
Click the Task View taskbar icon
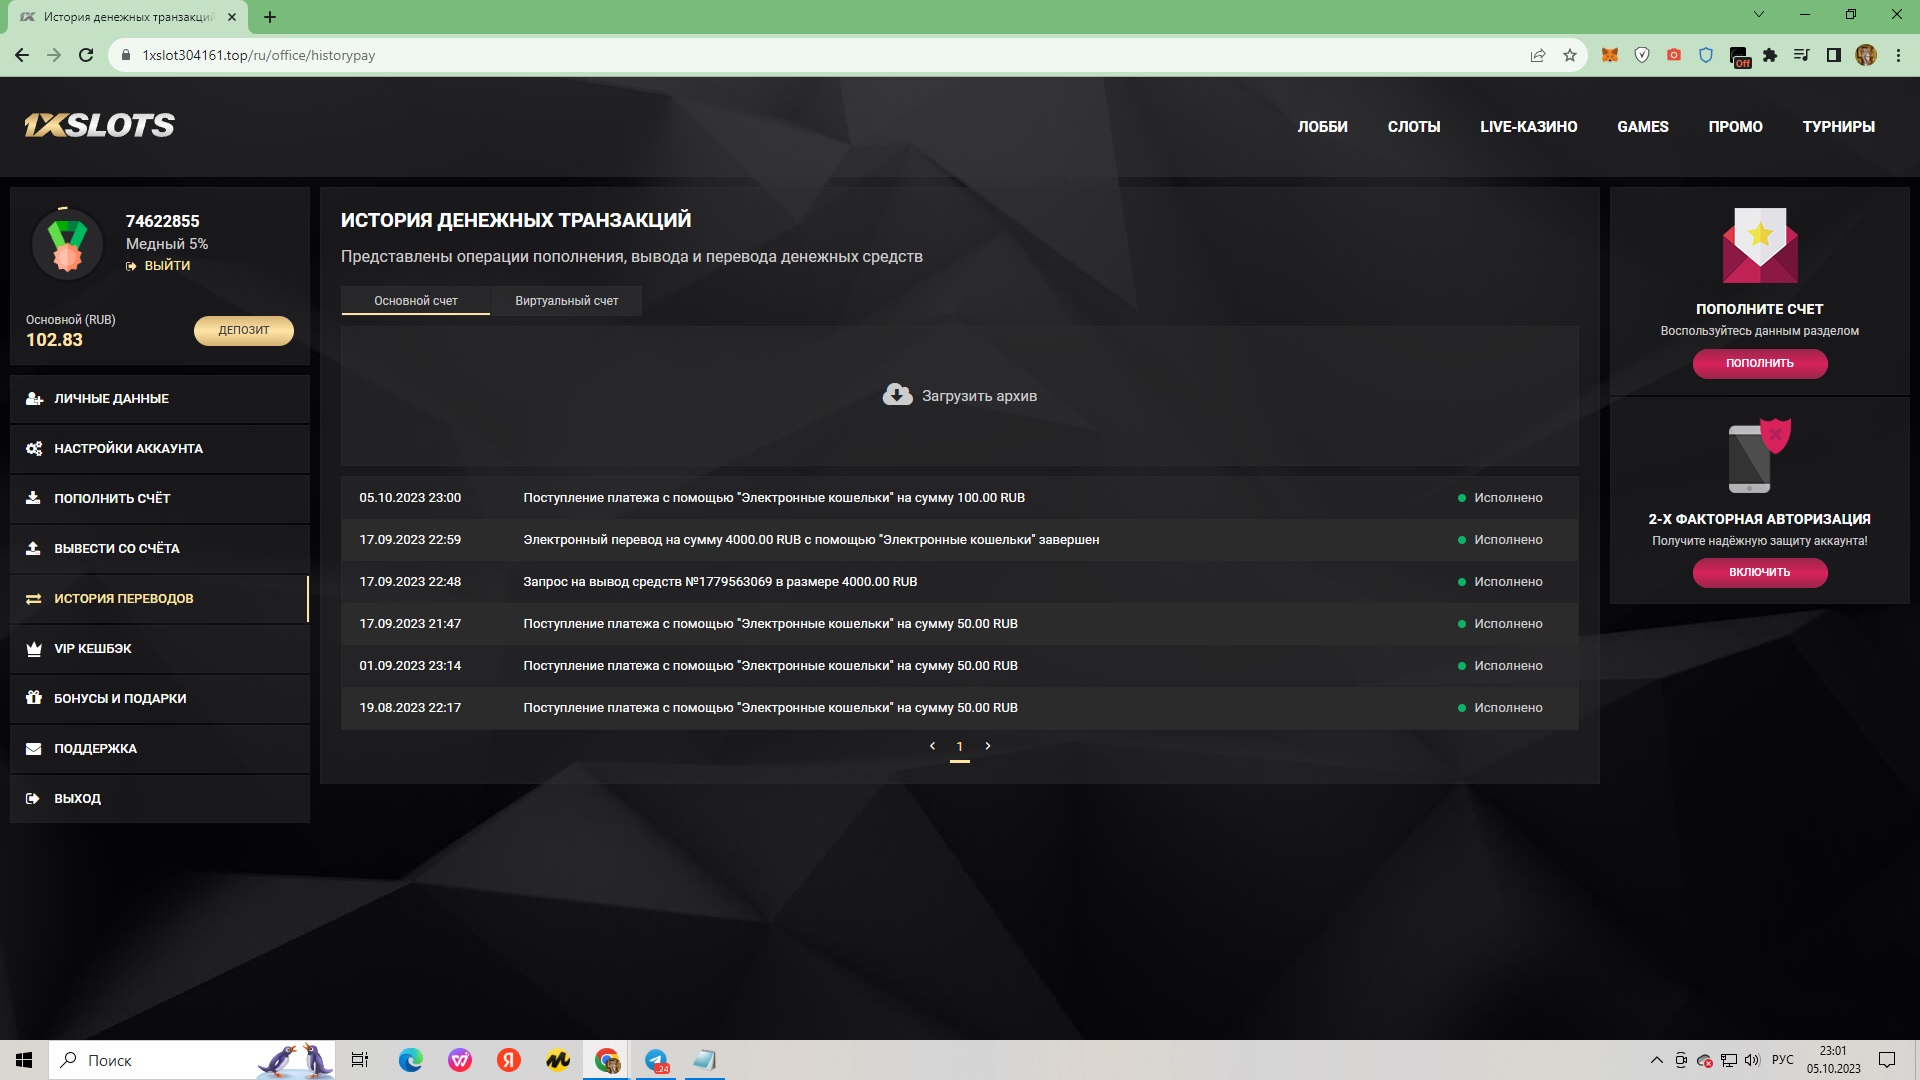pos(360,1060)
